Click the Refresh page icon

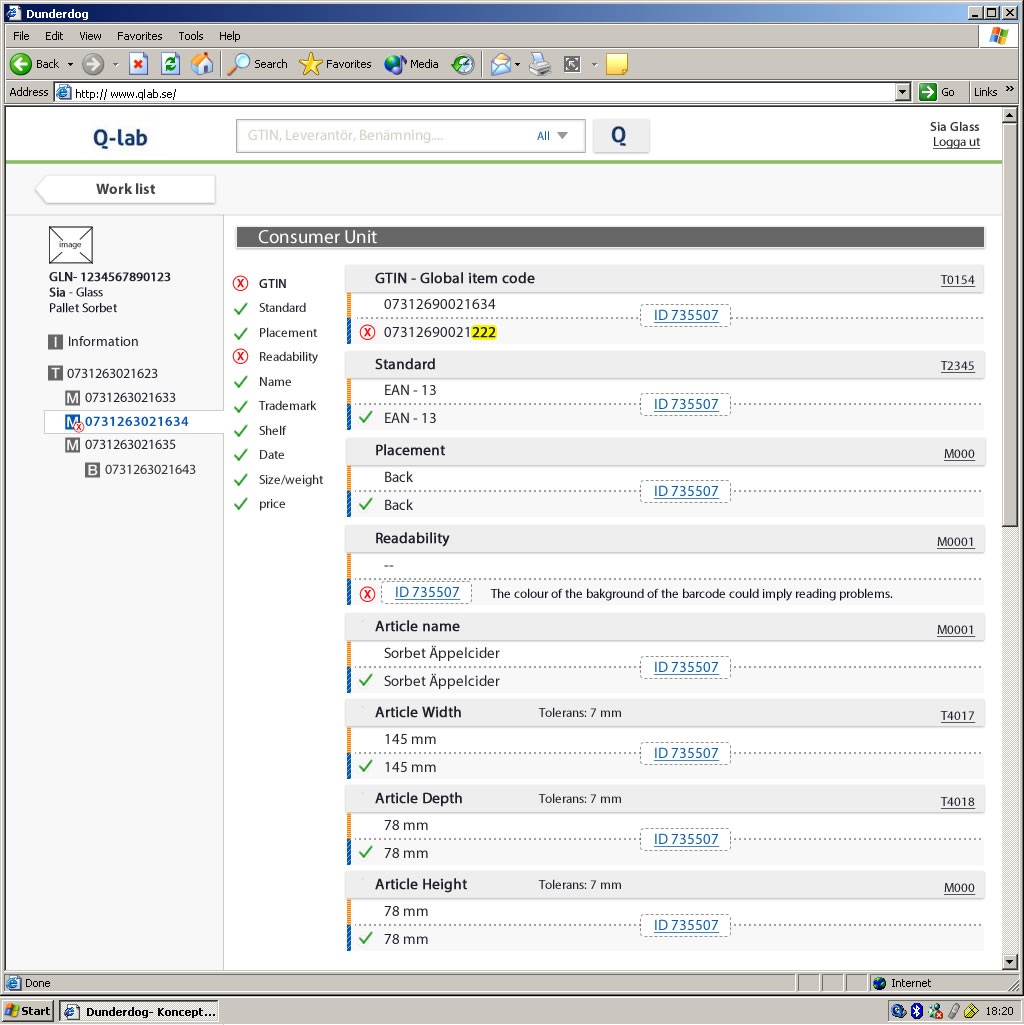click(x=170, y=64)
